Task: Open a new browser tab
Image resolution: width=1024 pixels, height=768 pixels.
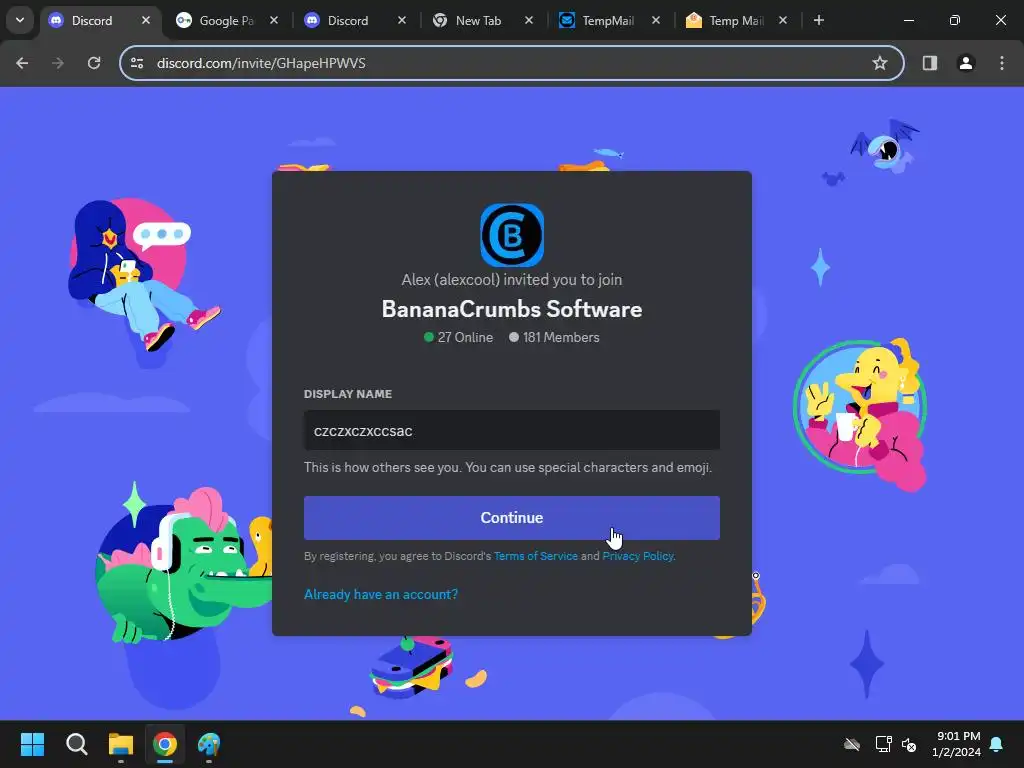Action: (x=818, y=21)
